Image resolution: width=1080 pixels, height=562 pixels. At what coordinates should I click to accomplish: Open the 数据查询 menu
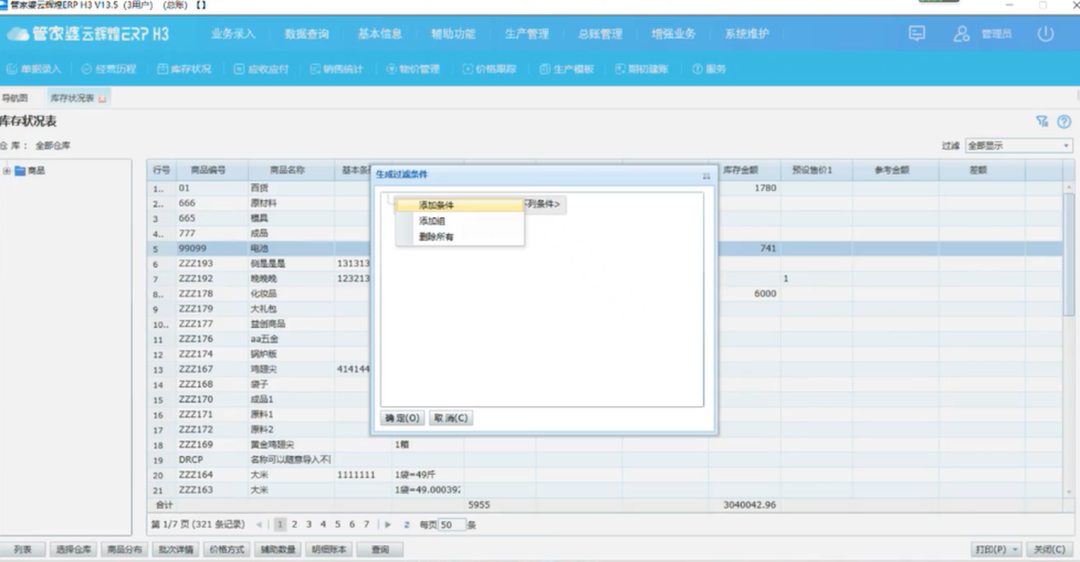307,34
